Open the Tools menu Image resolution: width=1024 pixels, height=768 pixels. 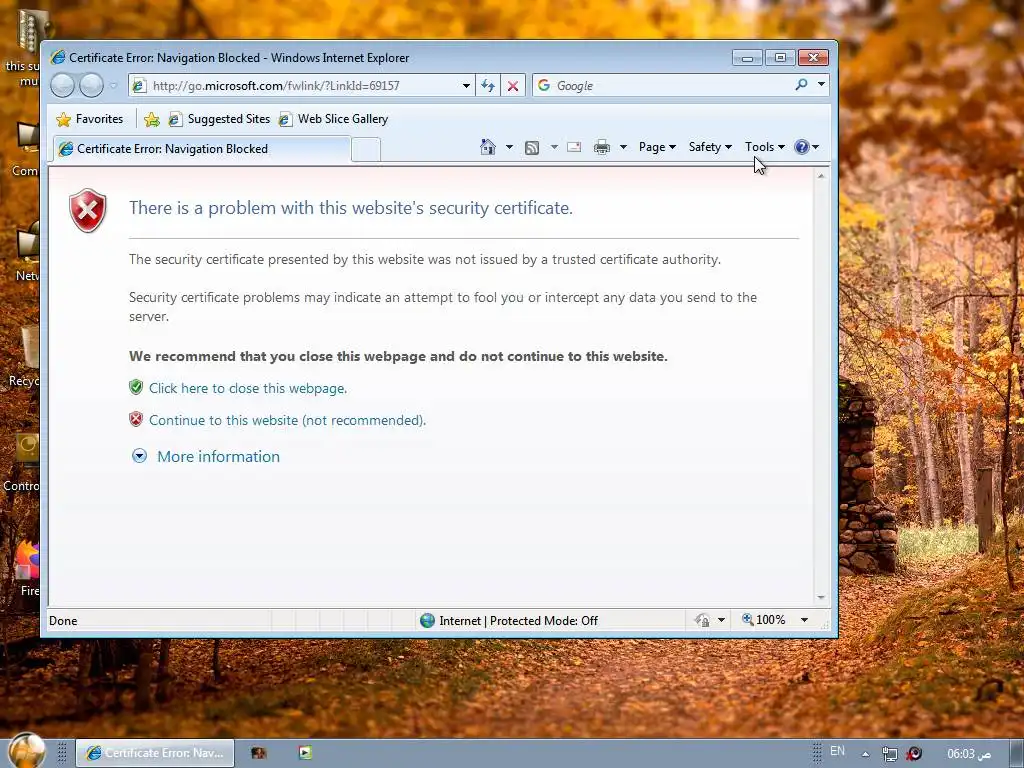[x=765, y=147]
